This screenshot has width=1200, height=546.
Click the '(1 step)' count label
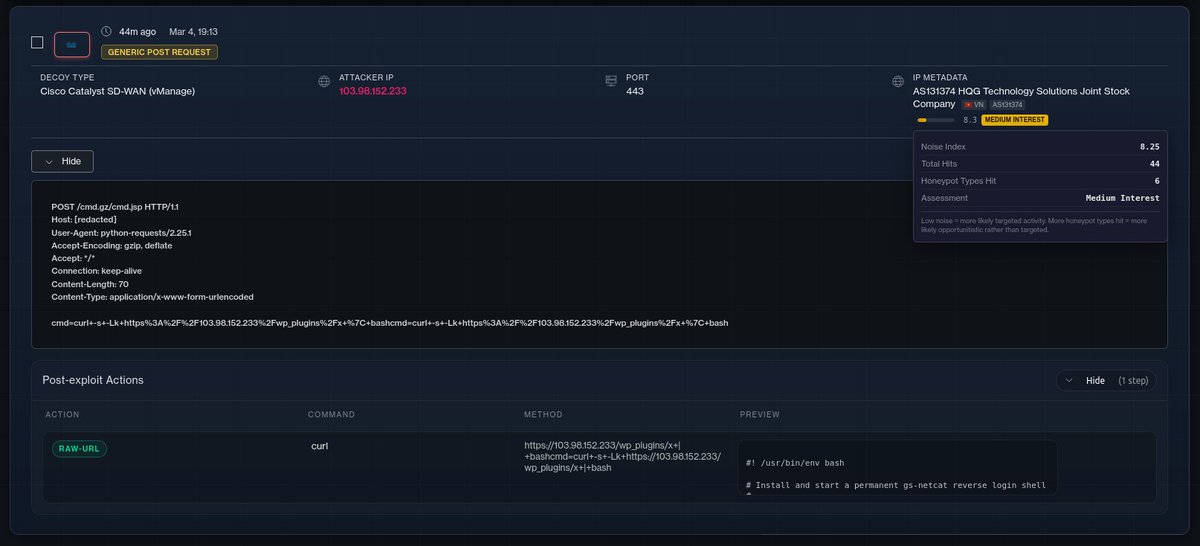click(1135, 380)
